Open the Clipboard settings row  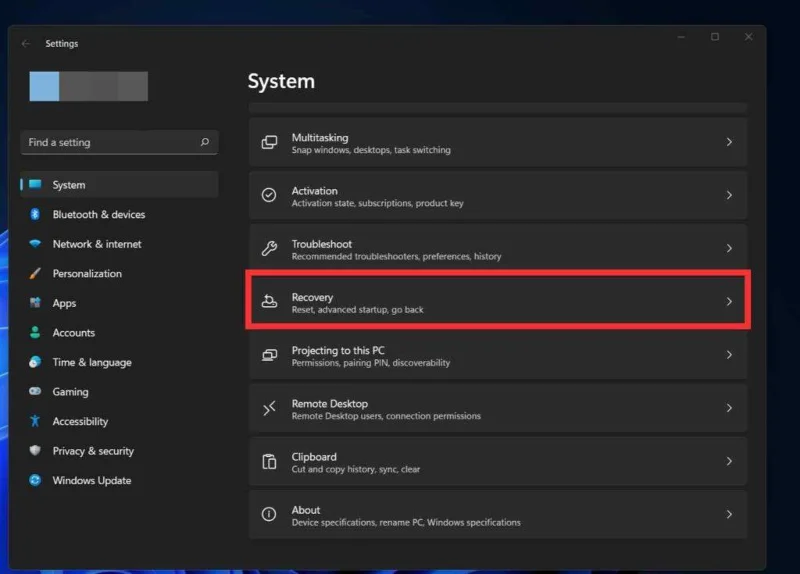(x=498, y=461)
